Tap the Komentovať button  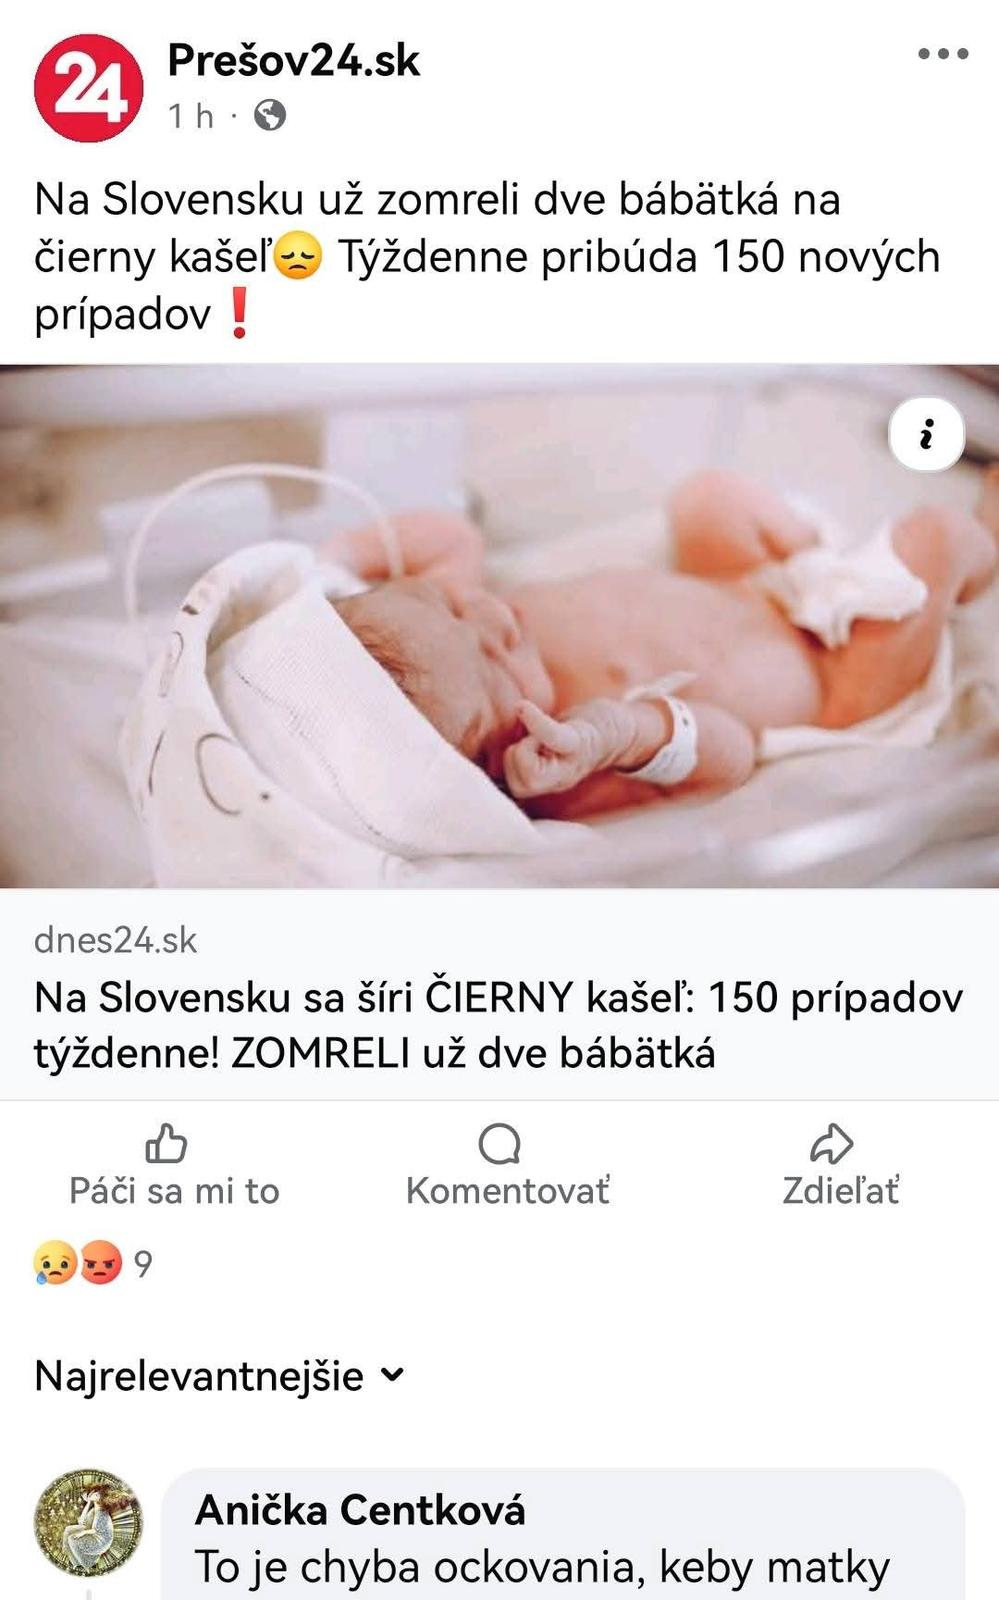pyautogui.click(x=508, y=1166)
